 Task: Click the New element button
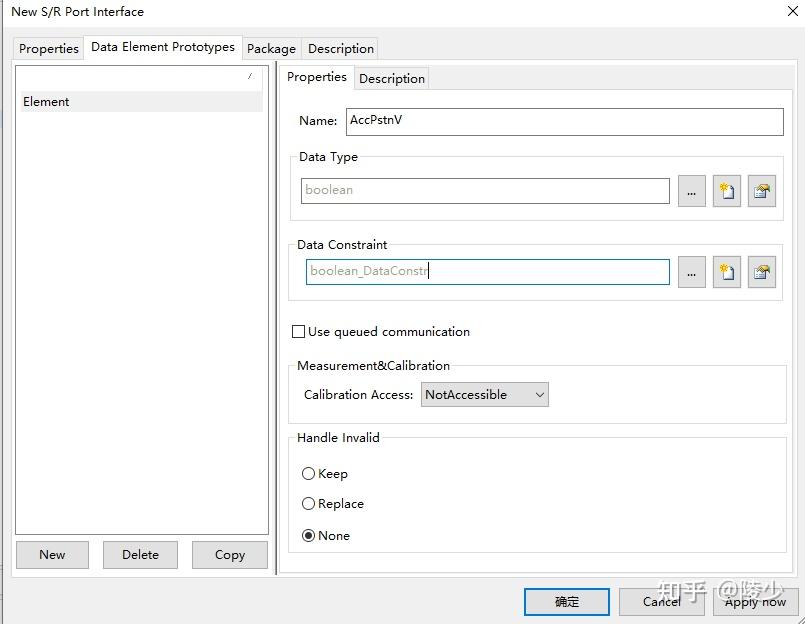[52, 555]
